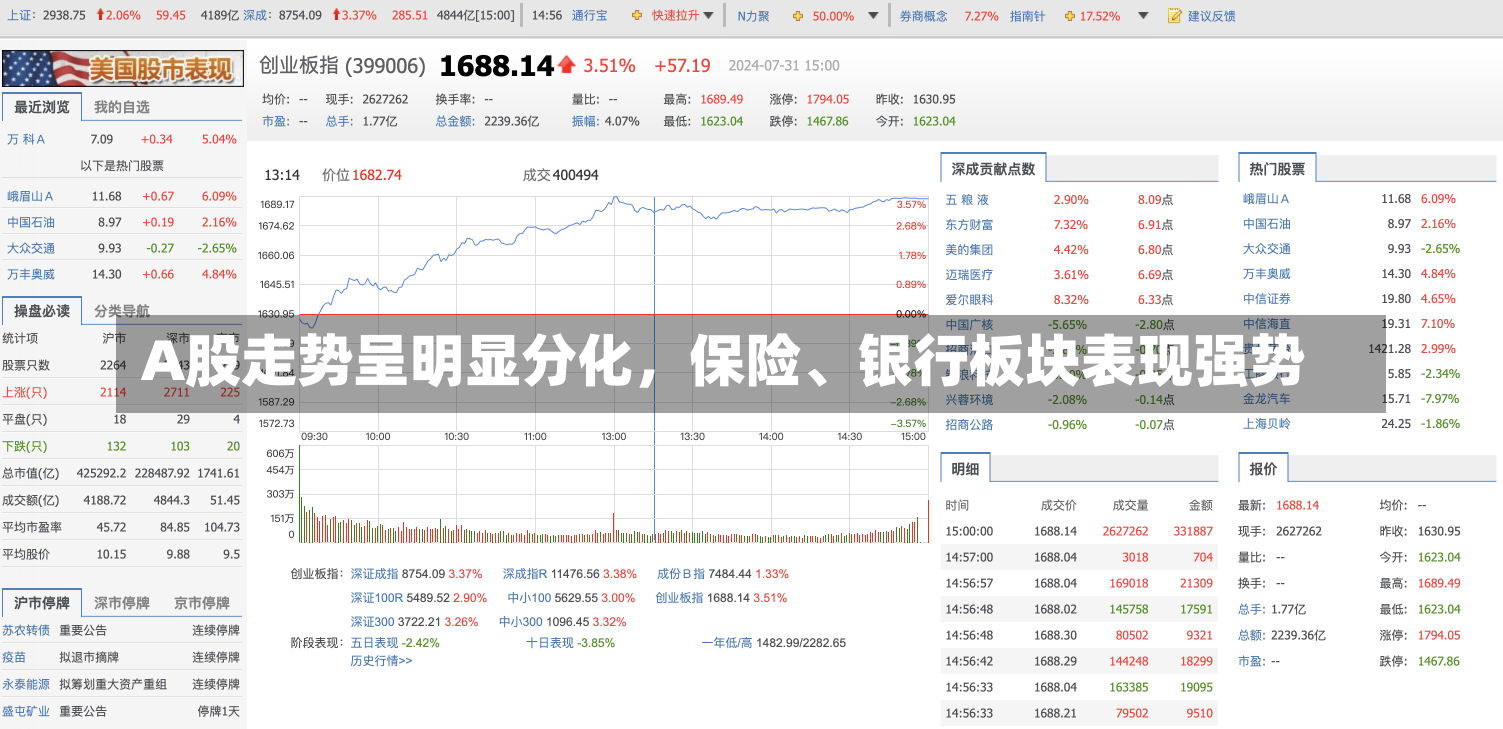
Task: Click 中小100 index link
Action: coord(529,598)
